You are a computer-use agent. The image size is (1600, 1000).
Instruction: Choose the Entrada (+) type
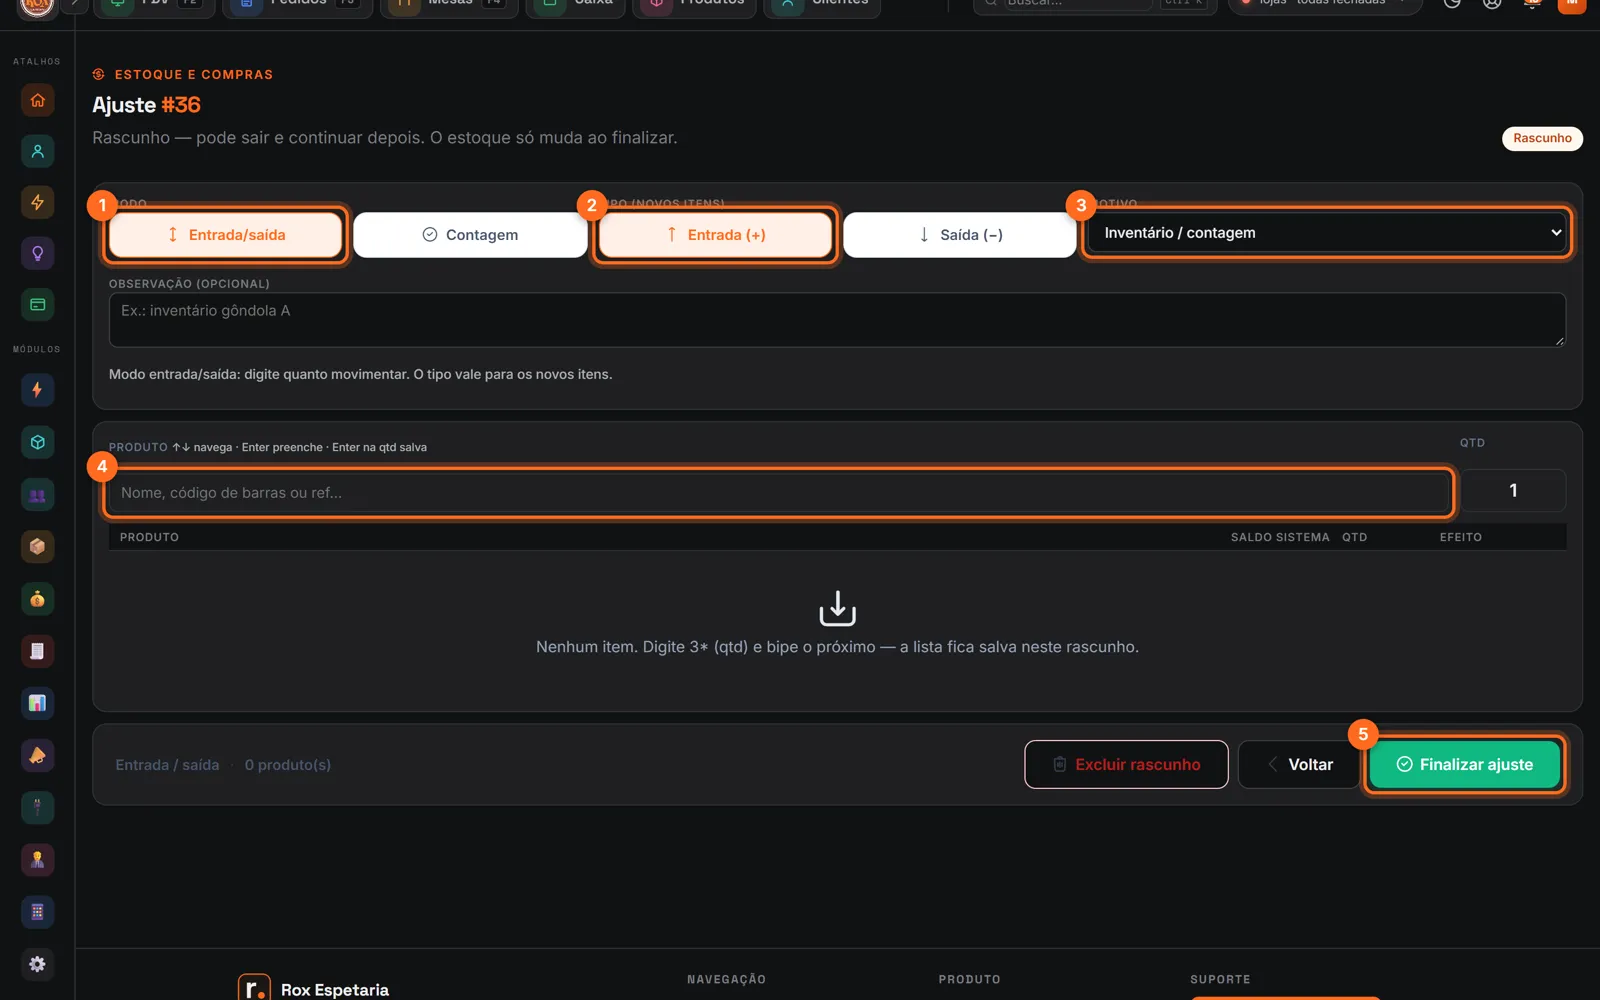(715, 235)
